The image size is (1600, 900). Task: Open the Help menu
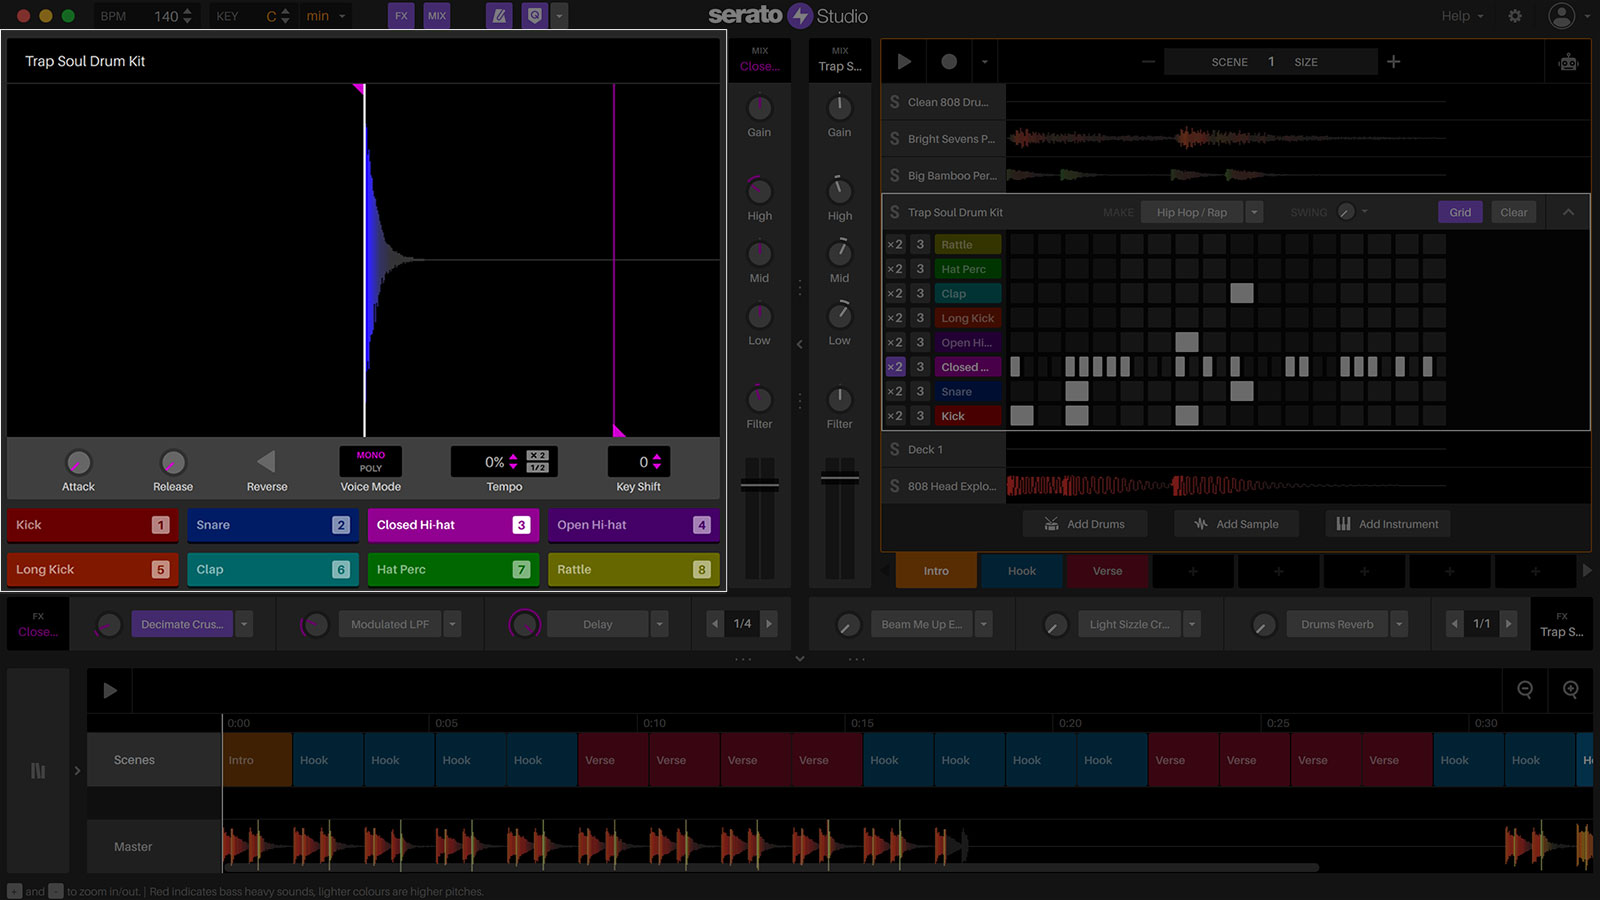(x=1462, y=16)
